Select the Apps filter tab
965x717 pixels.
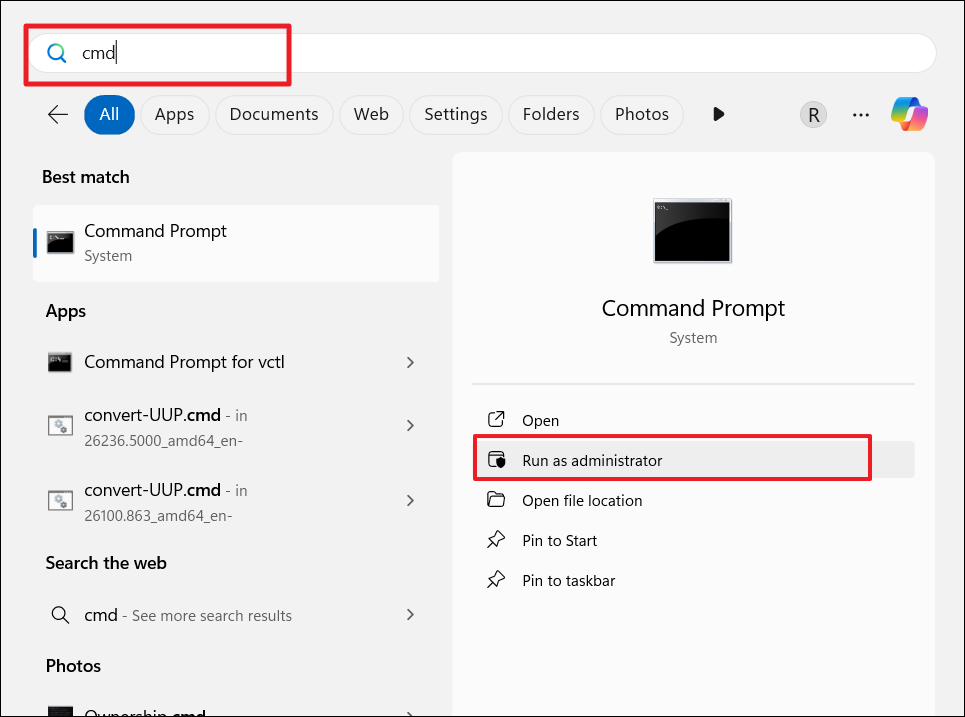click(174, 115)
